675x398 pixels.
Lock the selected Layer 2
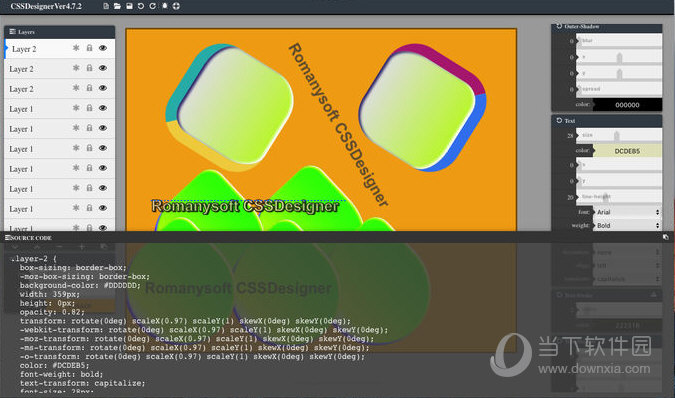coord(89,48)
